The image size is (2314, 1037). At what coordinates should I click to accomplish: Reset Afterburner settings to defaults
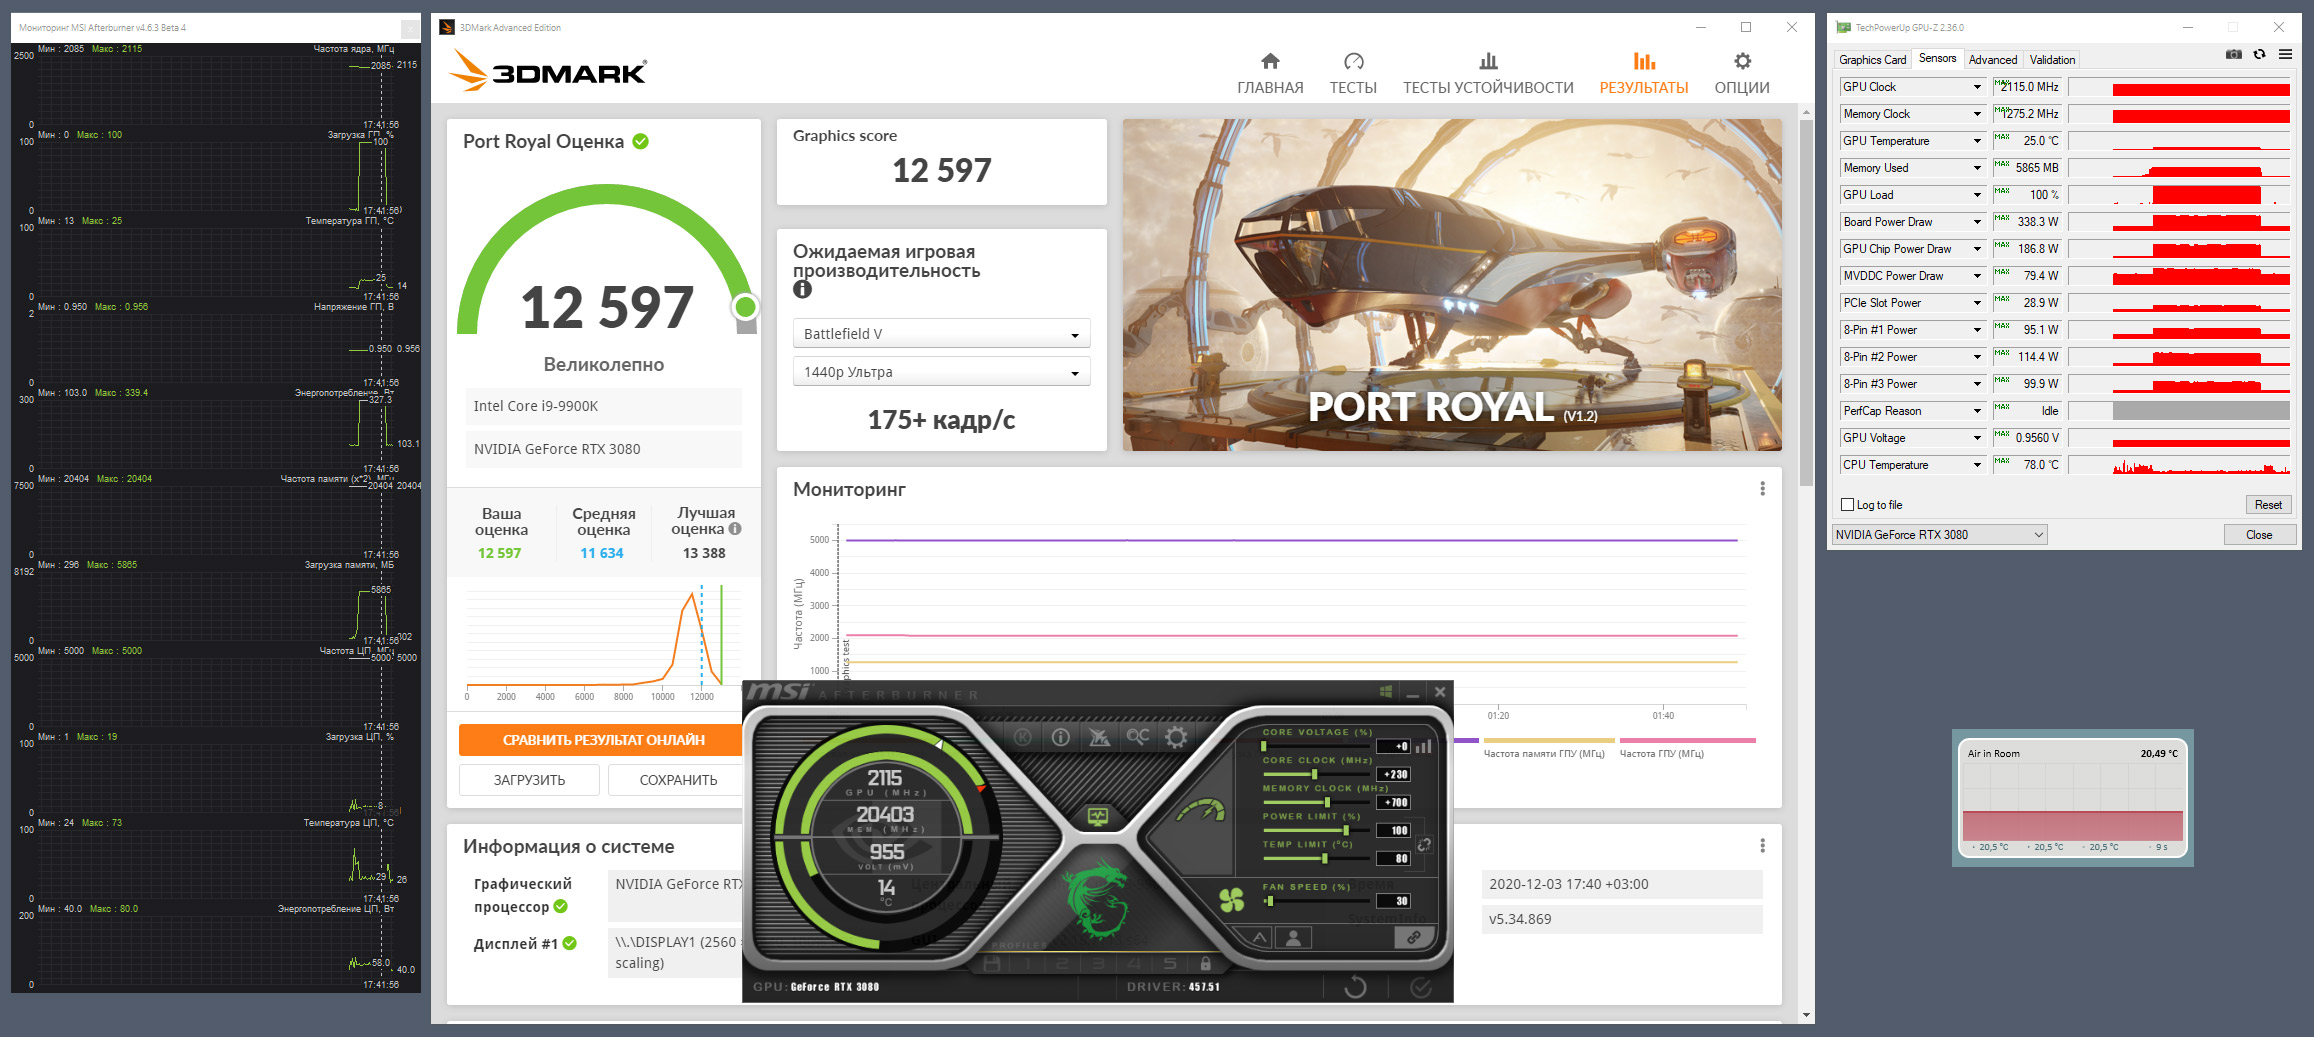[1355, 987]
